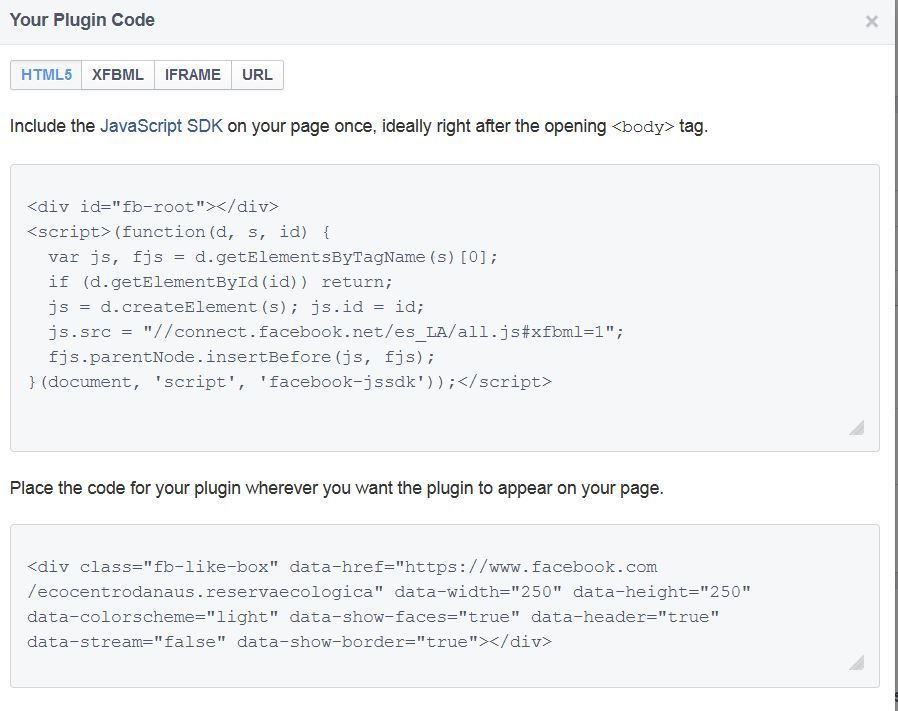Grab resize handle of plugin code box
898x711 pixels.
[x=856, y=663]
